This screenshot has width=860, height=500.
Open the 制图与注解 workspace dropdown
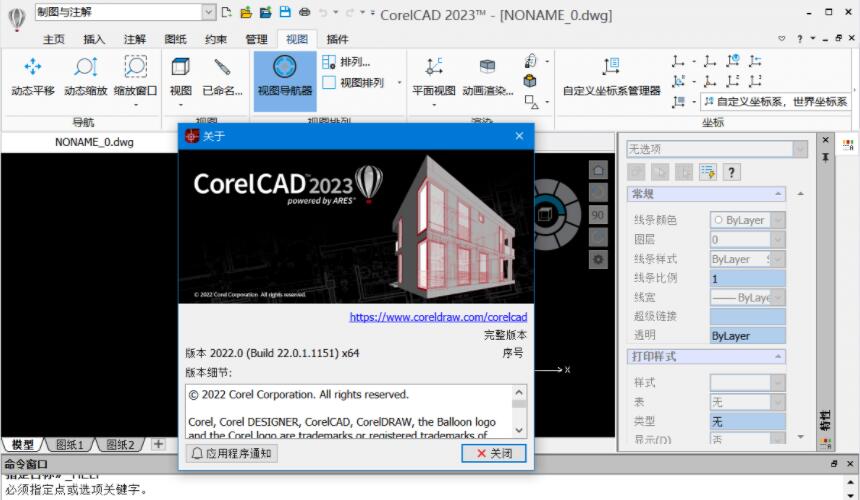point(208,12)
